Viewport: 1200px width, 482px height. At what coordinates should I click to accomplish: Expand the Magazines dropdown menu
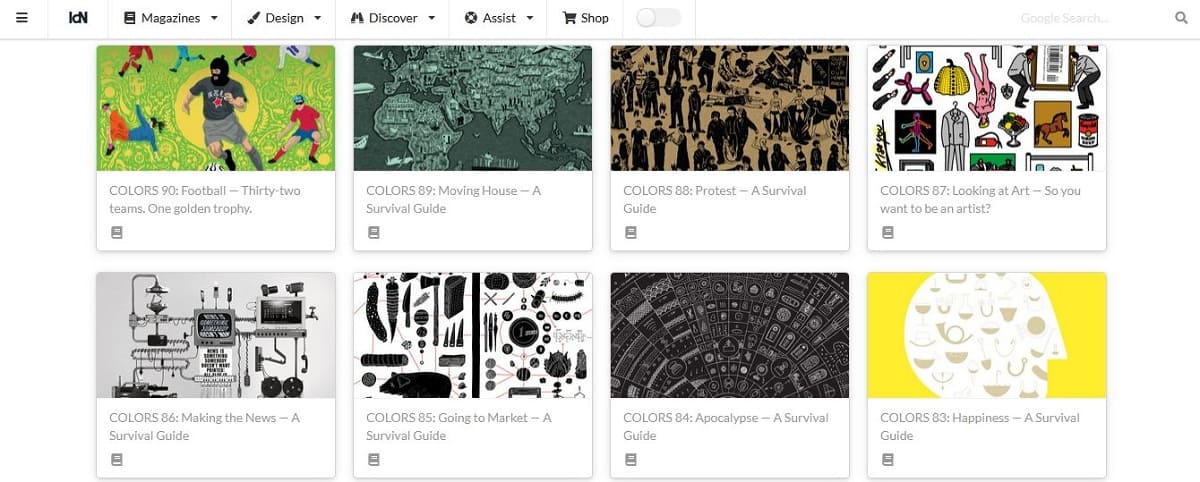[170, 18]
